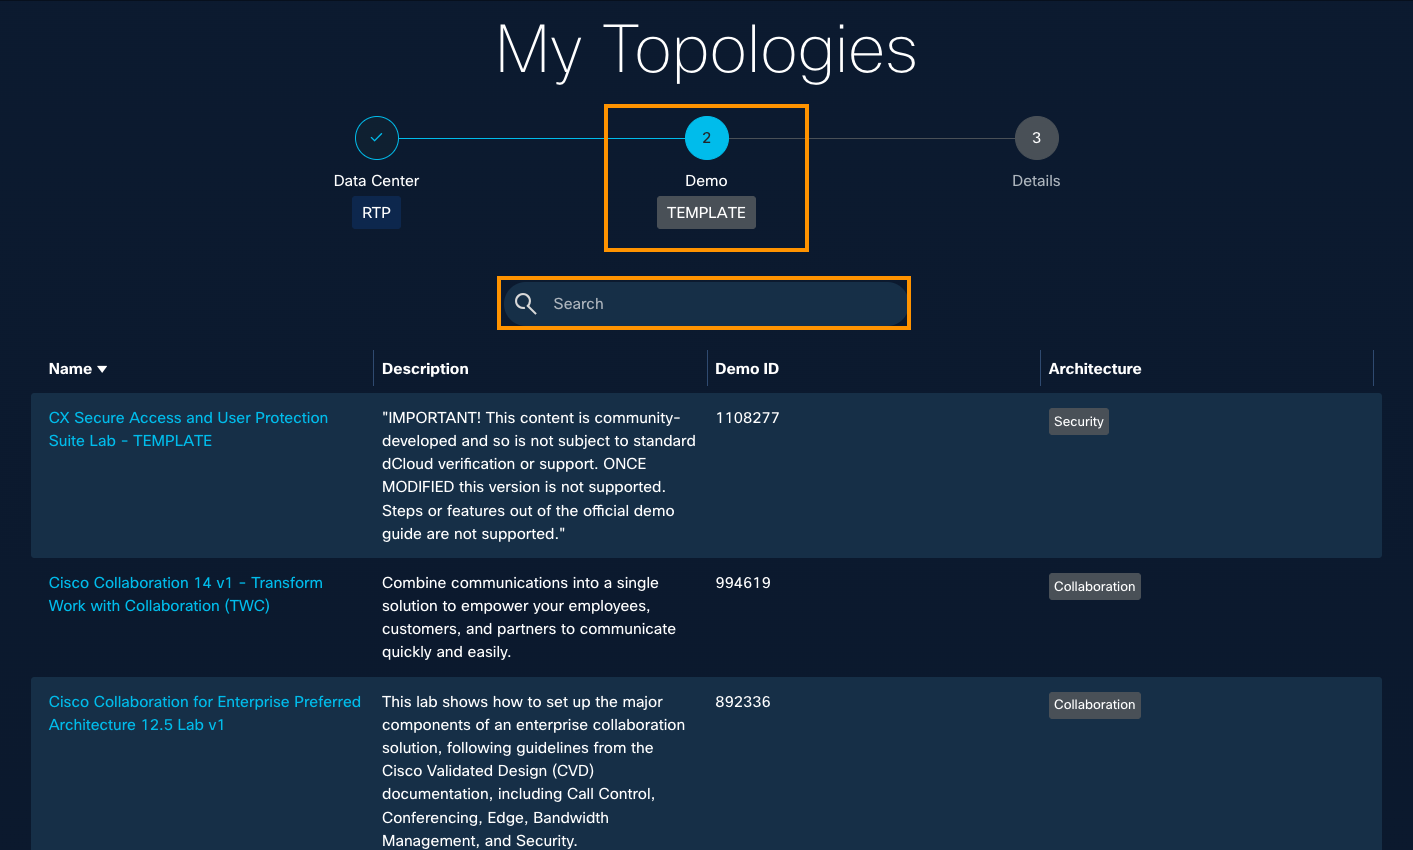The width and height of the screenshot is (1413, 850).
Task: Click the Demo step label
Action: pyautogui.click(x=706, y=181)
